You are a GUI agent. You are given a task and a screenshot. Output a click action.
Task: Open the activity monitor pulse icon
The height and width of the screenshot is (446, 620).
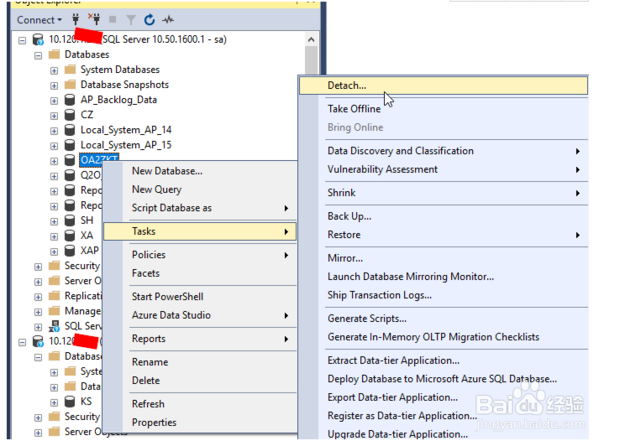tap(168, 19)
